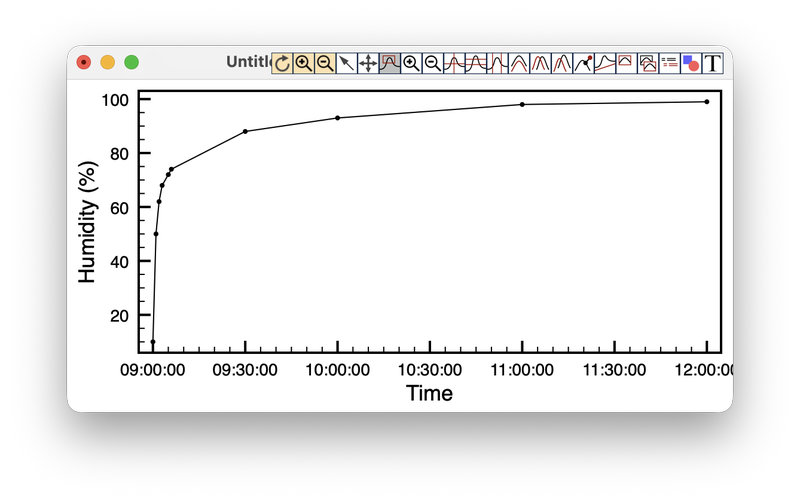This screenshot has height=501, width=800.
Task: Click the 10:00:00 tick label
Action: pyautogui.click(x=337, y=370)
